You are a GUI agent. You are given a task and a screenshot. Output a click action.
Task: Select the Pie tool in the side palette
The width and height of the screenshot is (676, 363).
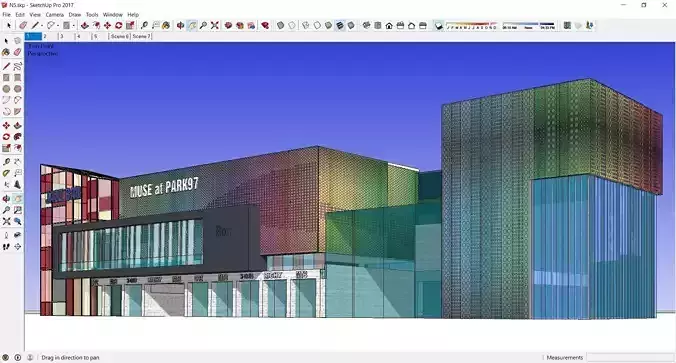pos(17,111)
